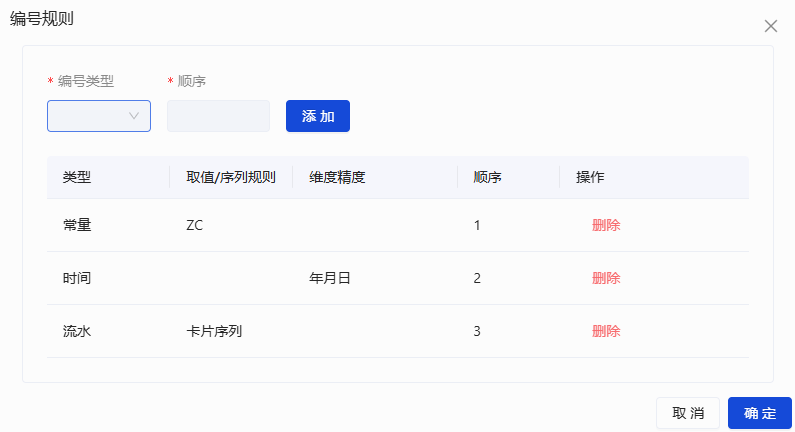Click the 常量 type cell

pos(77,225)
